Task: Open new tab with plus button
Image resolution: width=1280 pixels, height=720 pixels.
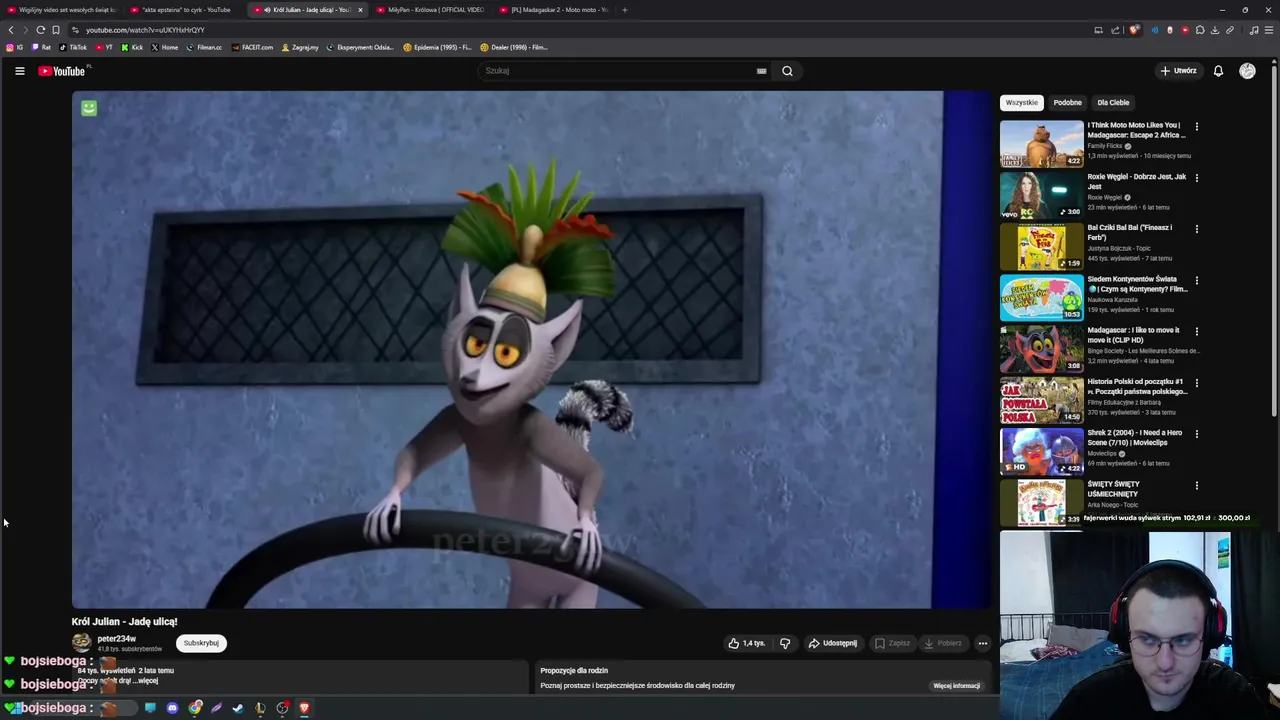Action: point(624,10)
